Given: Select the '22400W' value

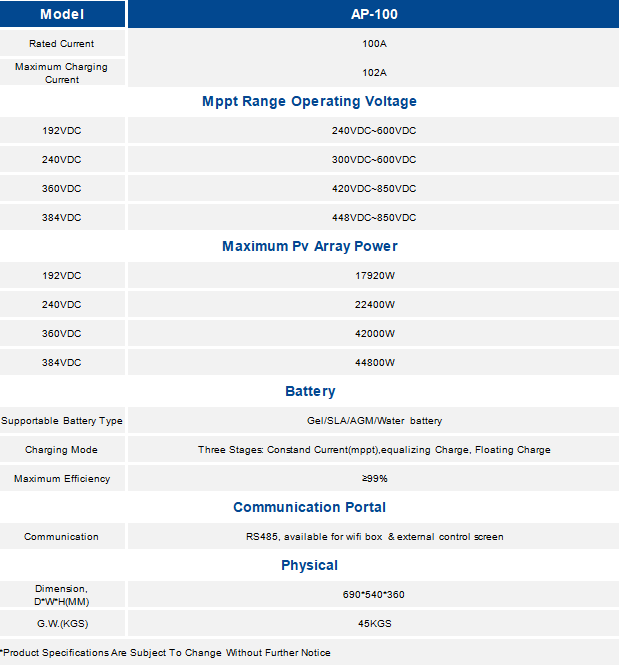Looking at the screenshot, I should pos(375,305).
